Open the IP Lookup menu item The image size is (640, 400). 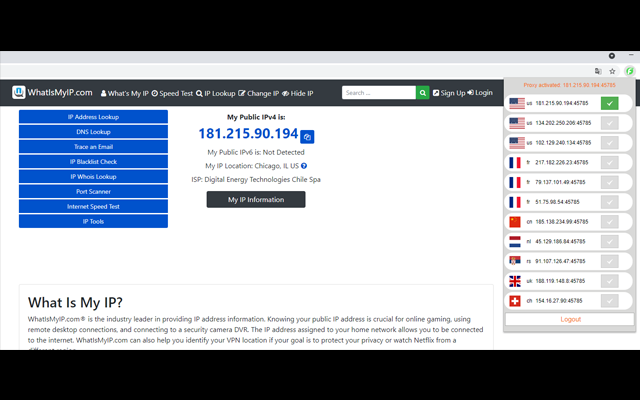tap(216, 93)
